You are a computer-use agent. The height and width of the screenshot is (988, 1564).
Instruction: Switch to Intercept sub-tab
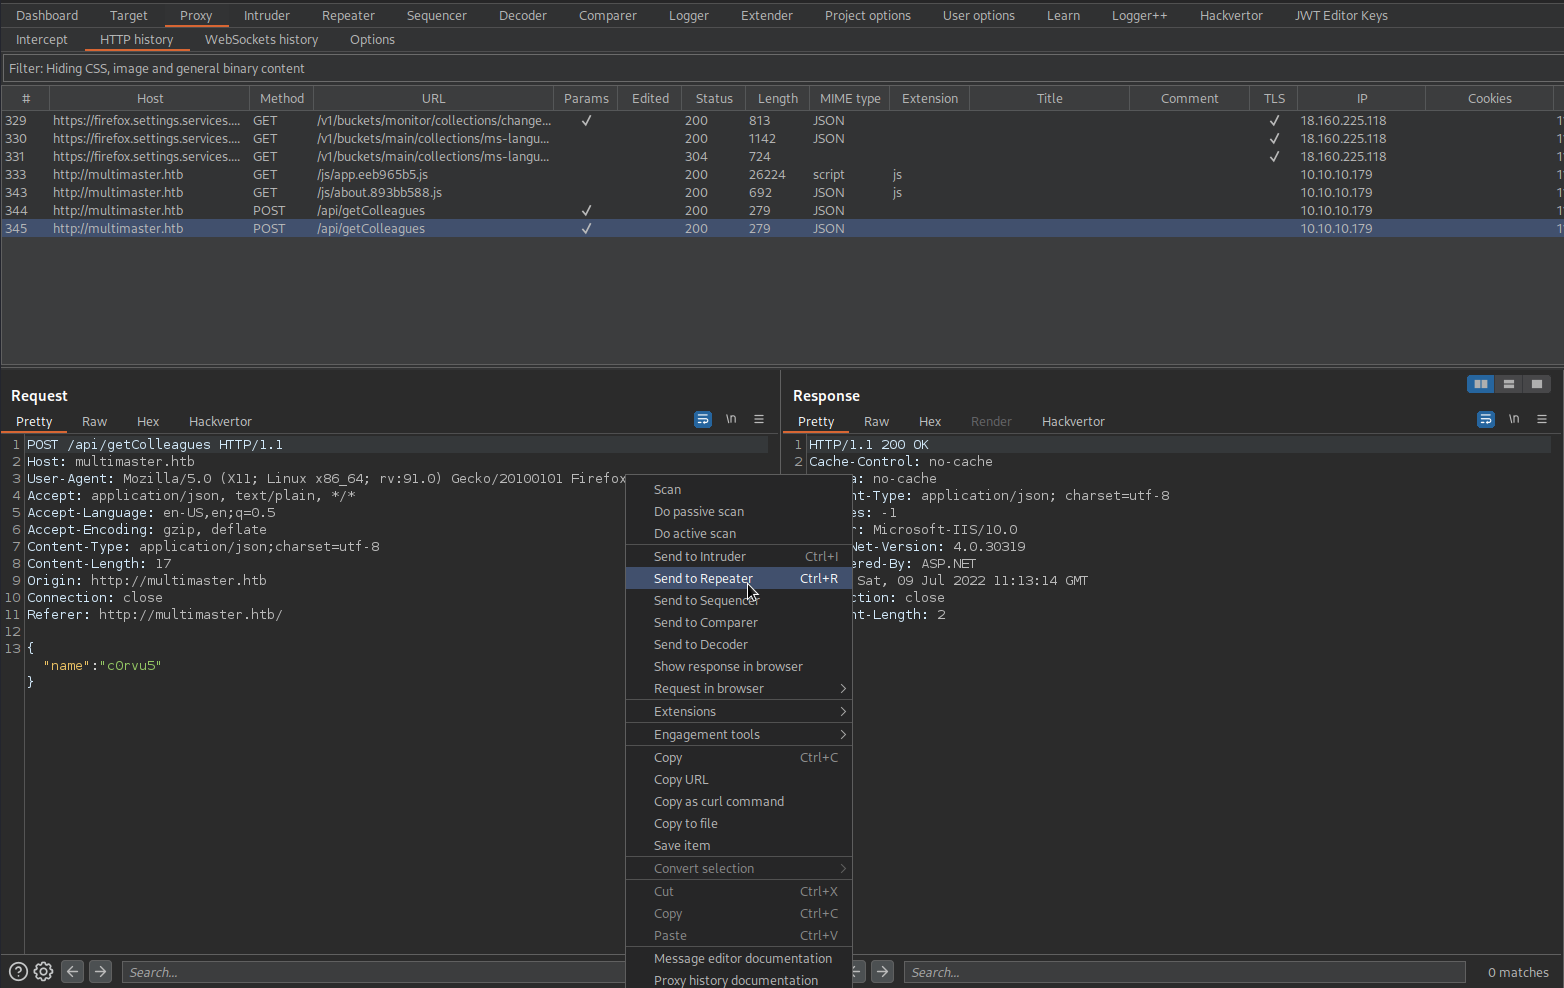click(x=42, y=39)
